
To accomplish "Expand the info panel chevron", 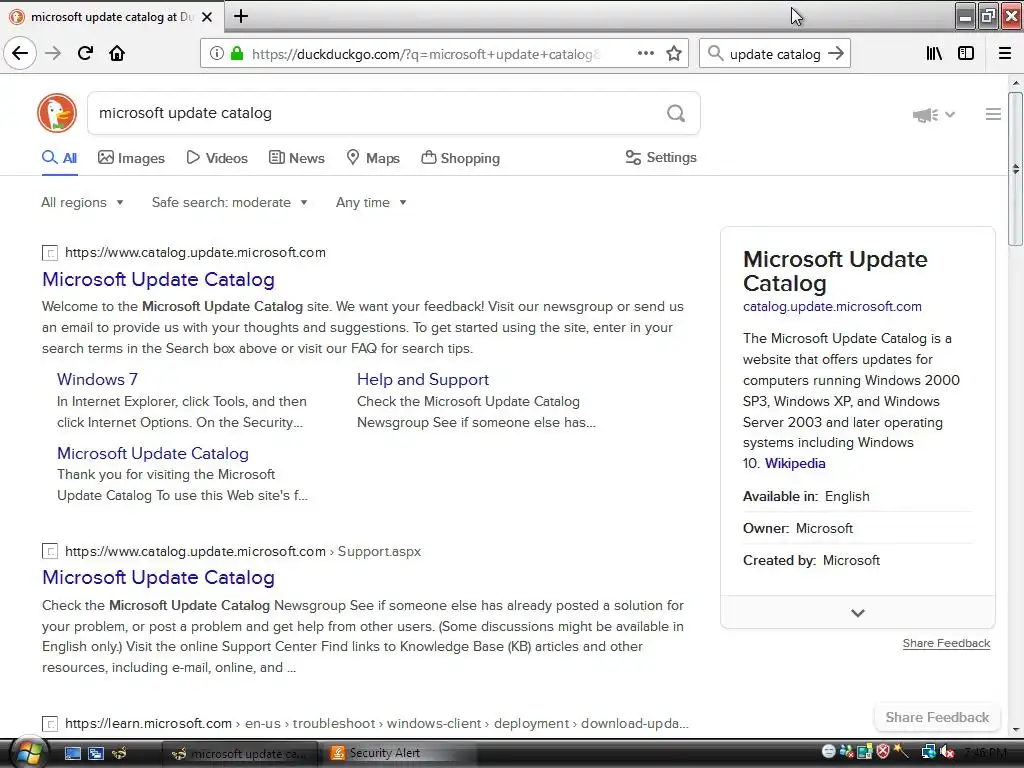I will (857, 613).
